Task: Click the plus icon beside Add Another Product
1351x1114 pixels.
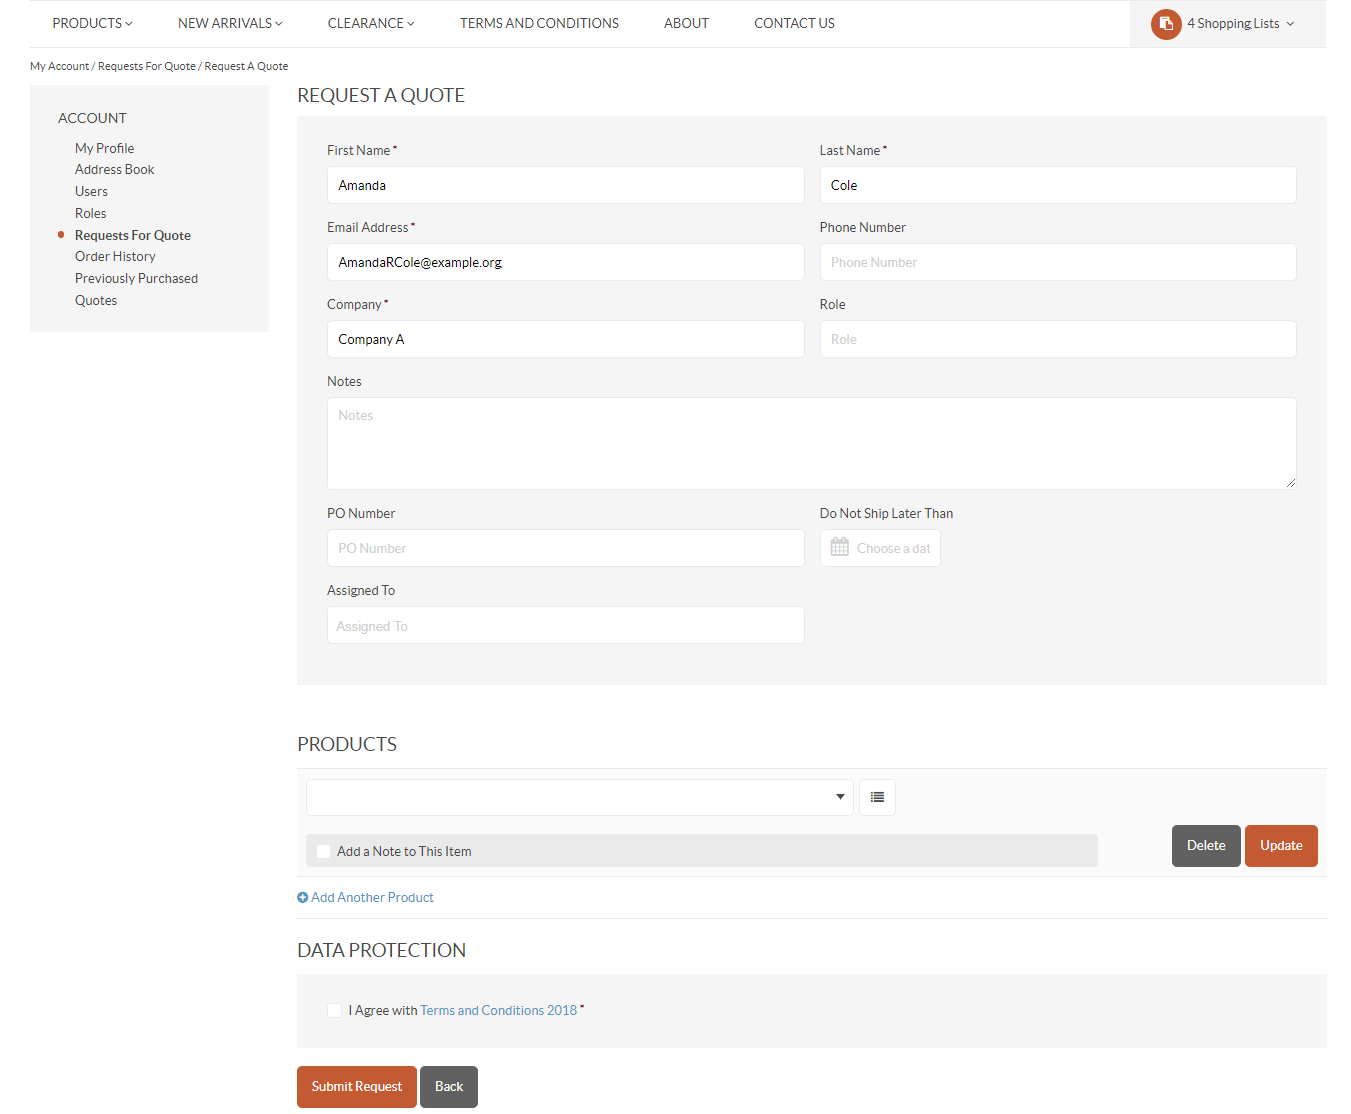Action: (x=302, y=898)
